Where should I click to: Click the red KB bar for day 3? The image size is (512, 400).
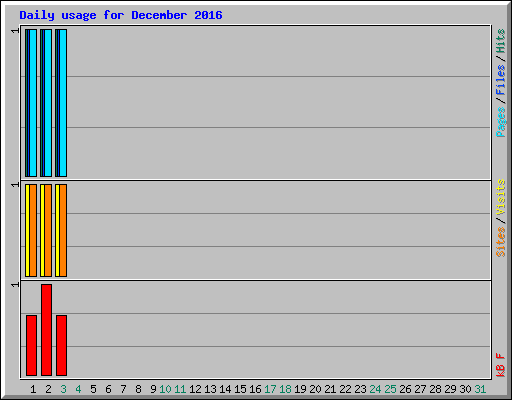[x=61, y=345]
